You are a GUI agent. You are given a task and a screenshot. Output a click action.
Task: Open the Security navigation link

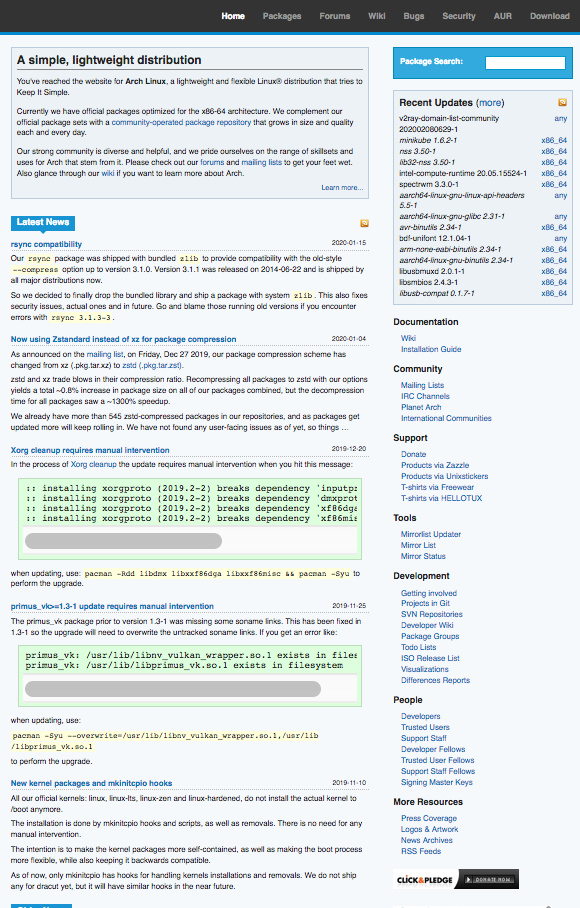tap(458, 16)
